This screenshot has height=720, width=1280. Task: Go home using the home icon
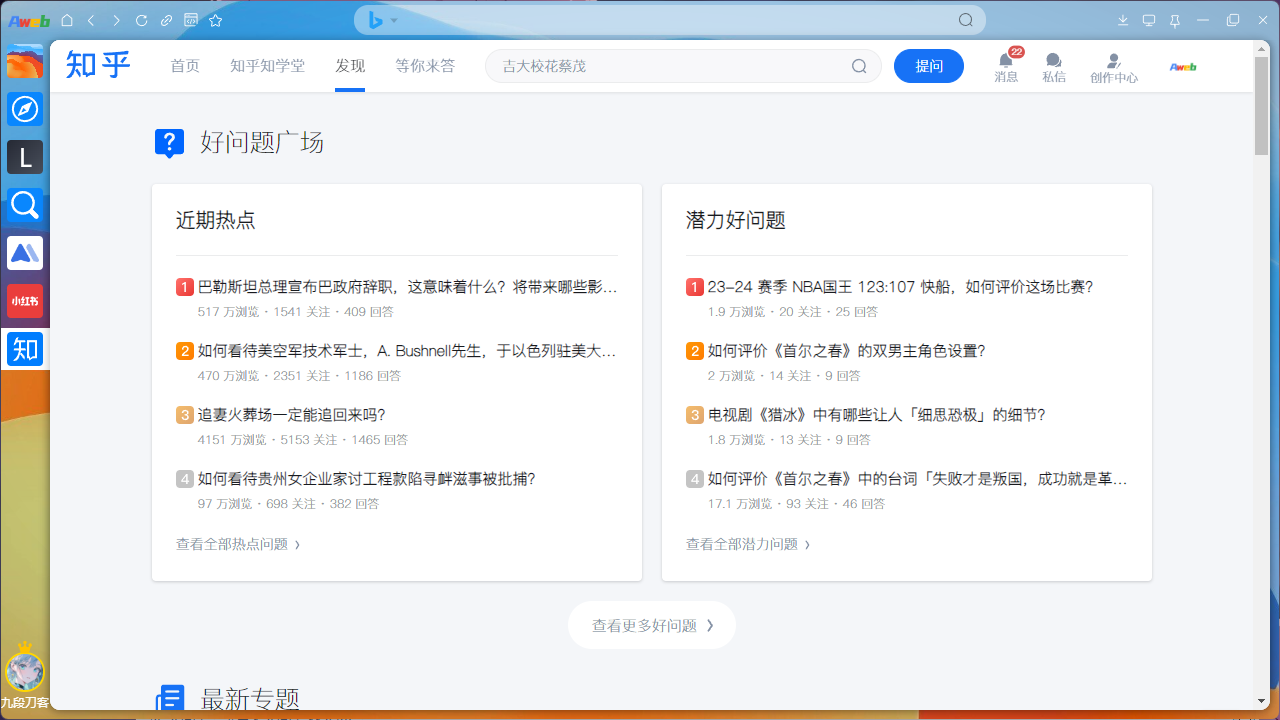(66, 19)
